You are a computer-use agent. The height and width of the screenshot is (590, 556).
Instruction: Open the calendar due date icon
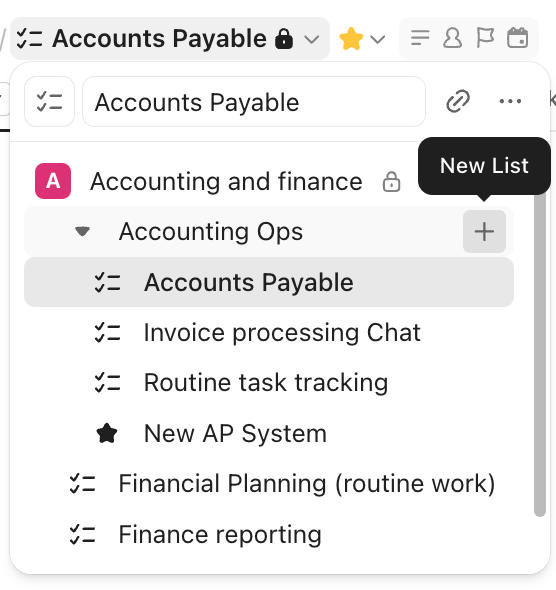tap(518, 38)
